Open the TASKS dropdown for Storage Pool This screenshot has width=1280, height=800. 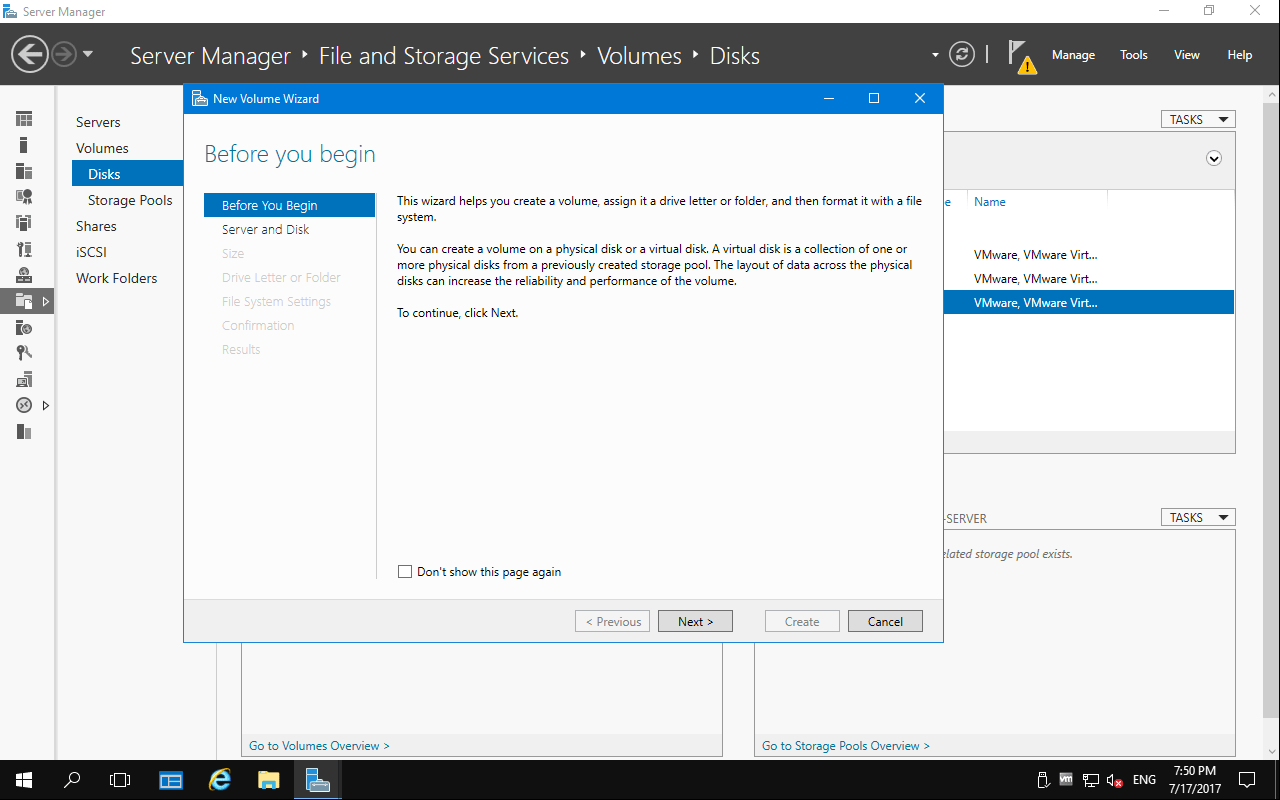1198,517
